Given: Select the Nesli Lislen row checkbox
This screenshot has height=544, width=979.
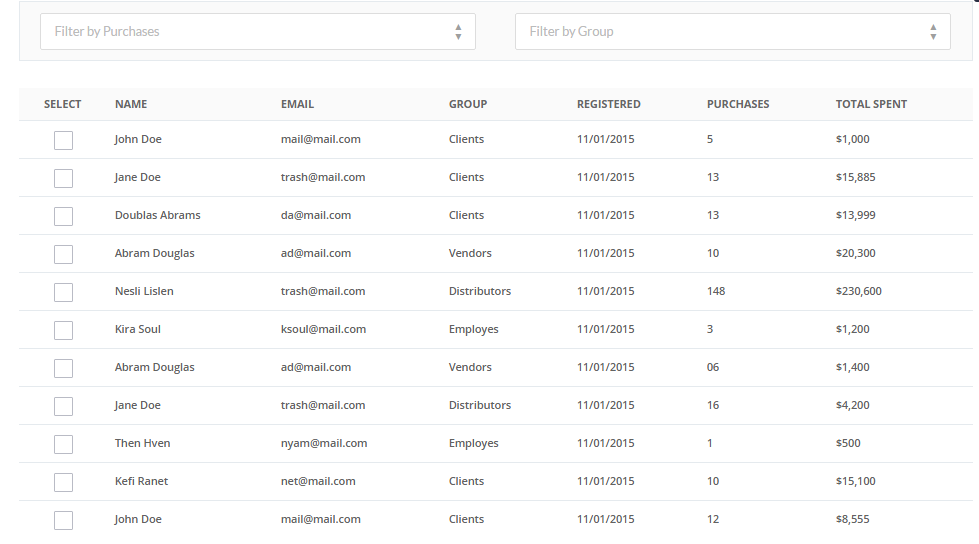Looking at the screenshot, I should (x=63, y=292).
